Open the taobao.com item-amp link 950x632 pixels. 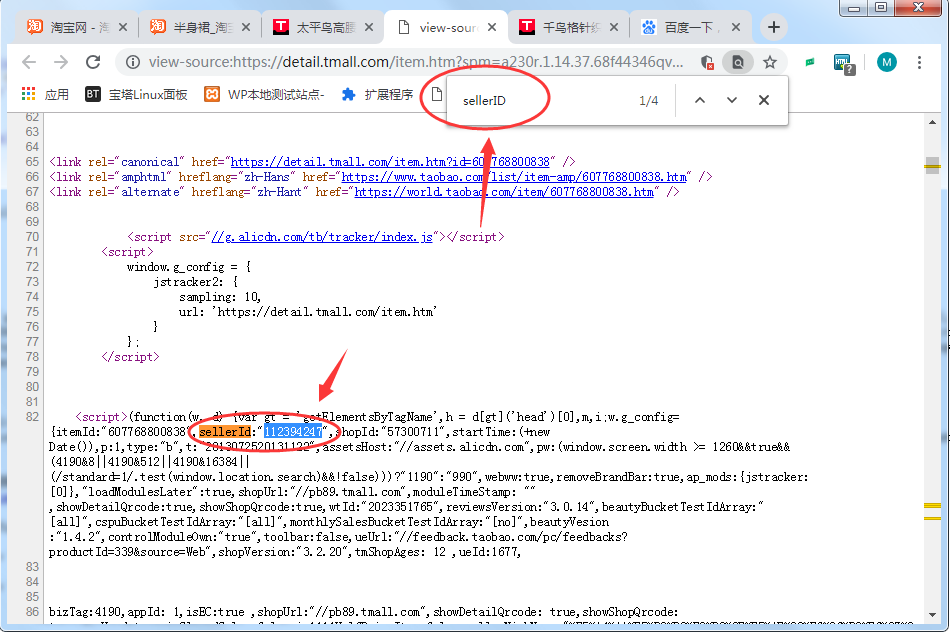(x=514, y=177)
